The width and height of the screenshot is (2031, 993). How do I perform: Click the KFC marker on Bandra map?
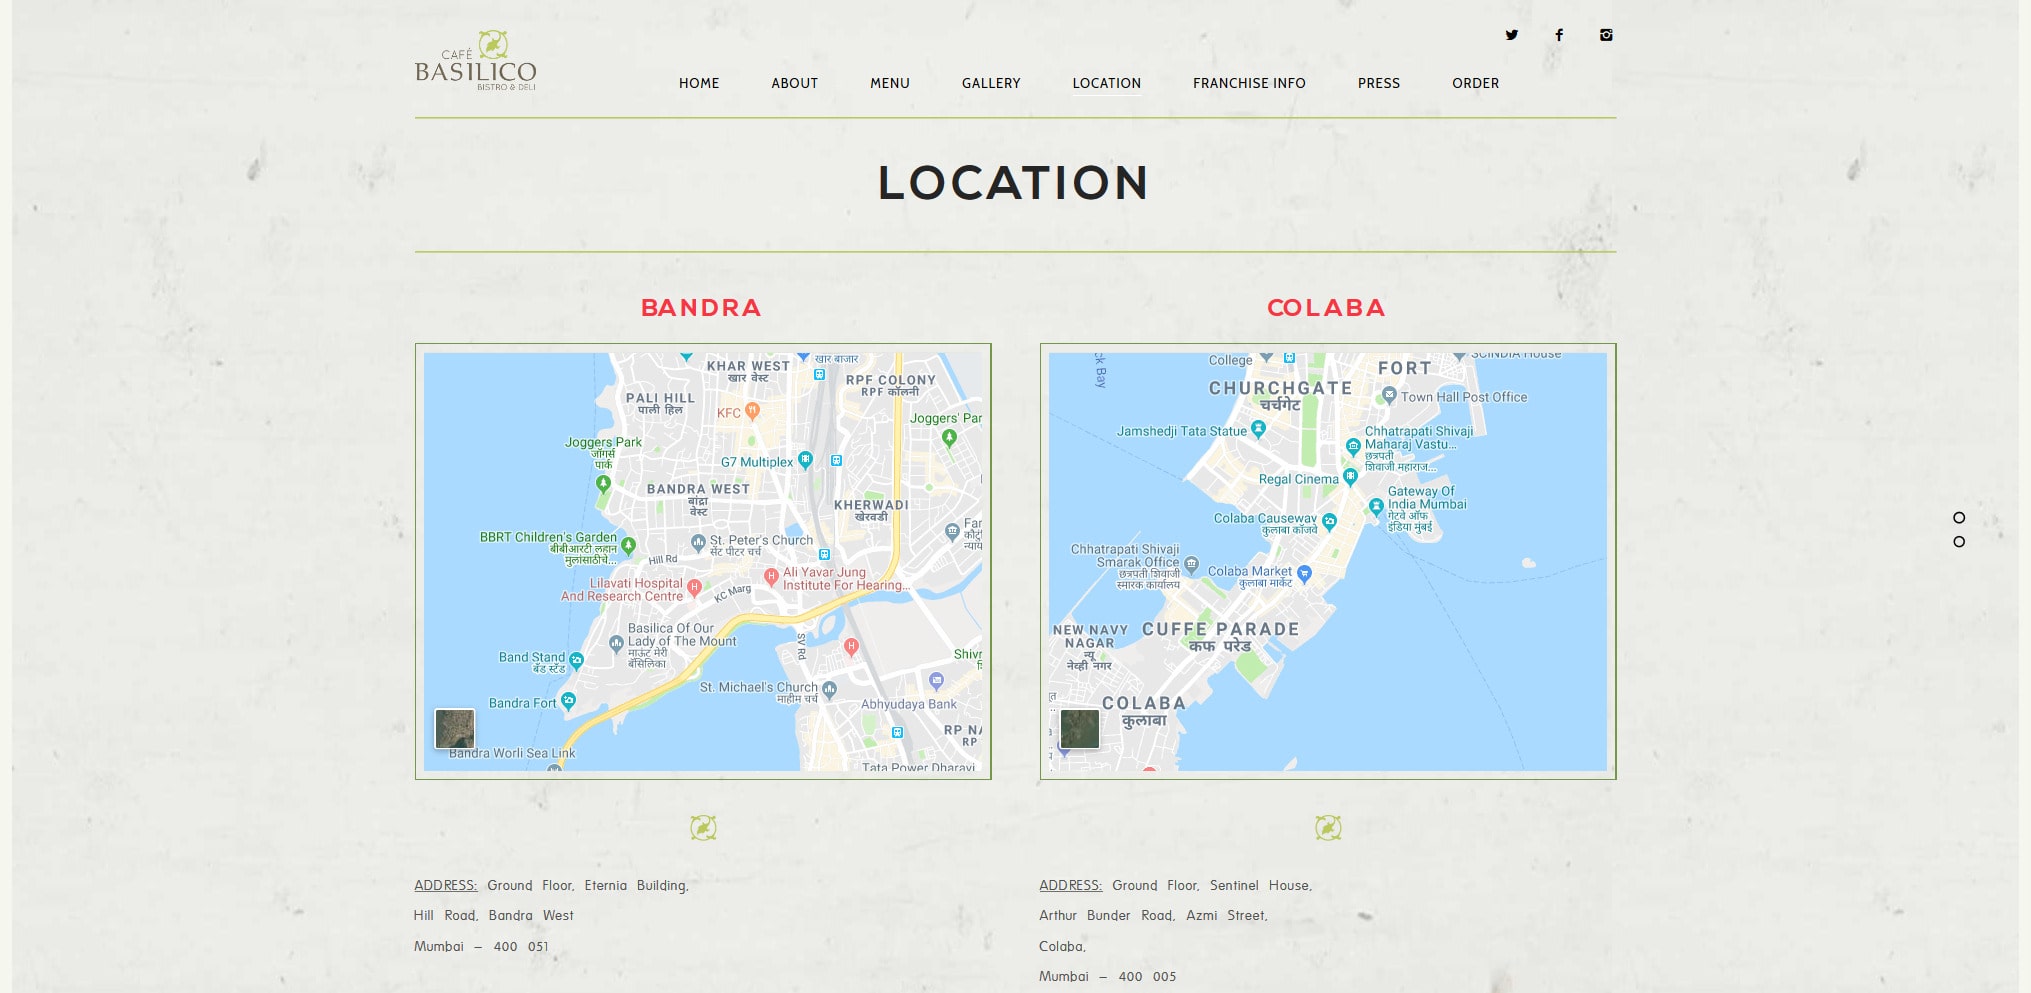tap(752, 411)
